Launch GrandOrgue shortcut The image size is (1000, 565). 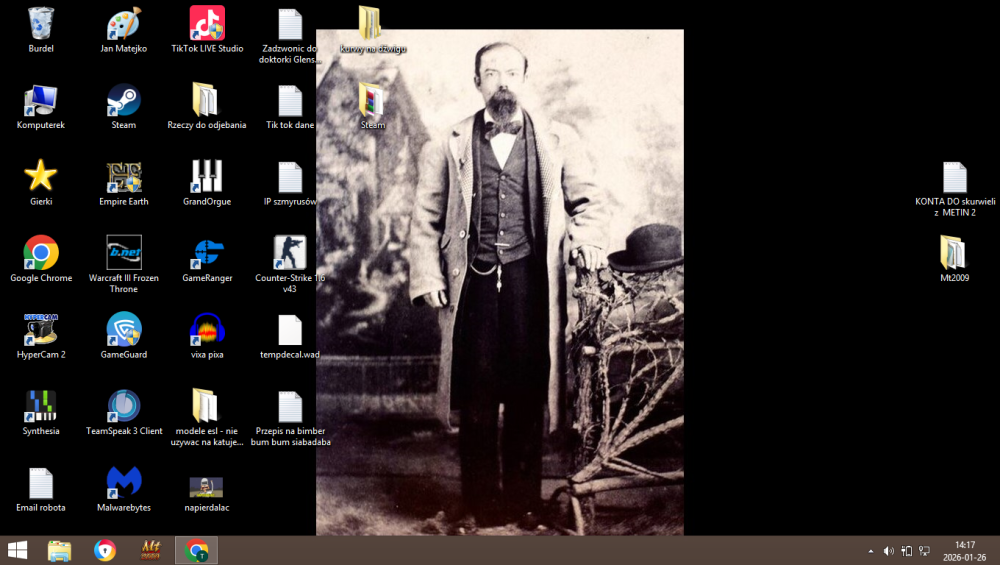click(207, 176)
